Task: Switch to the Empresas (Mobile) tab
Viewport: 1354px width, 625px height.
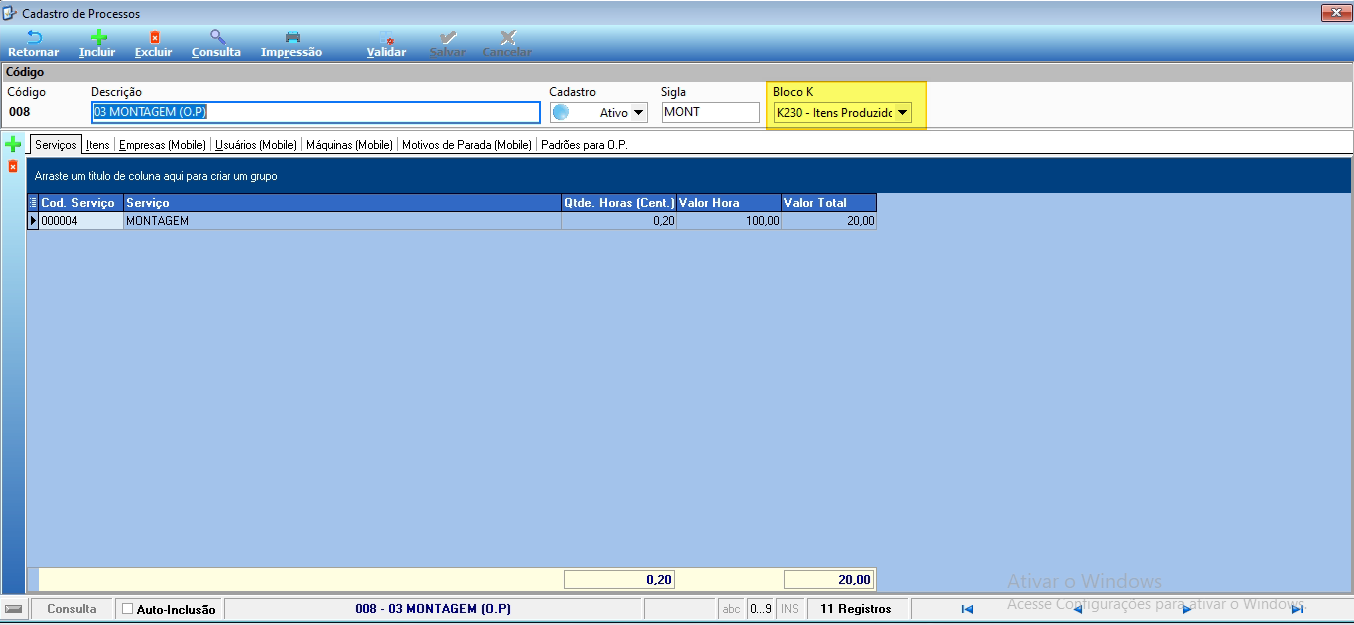Action: (x=162, y=144)
